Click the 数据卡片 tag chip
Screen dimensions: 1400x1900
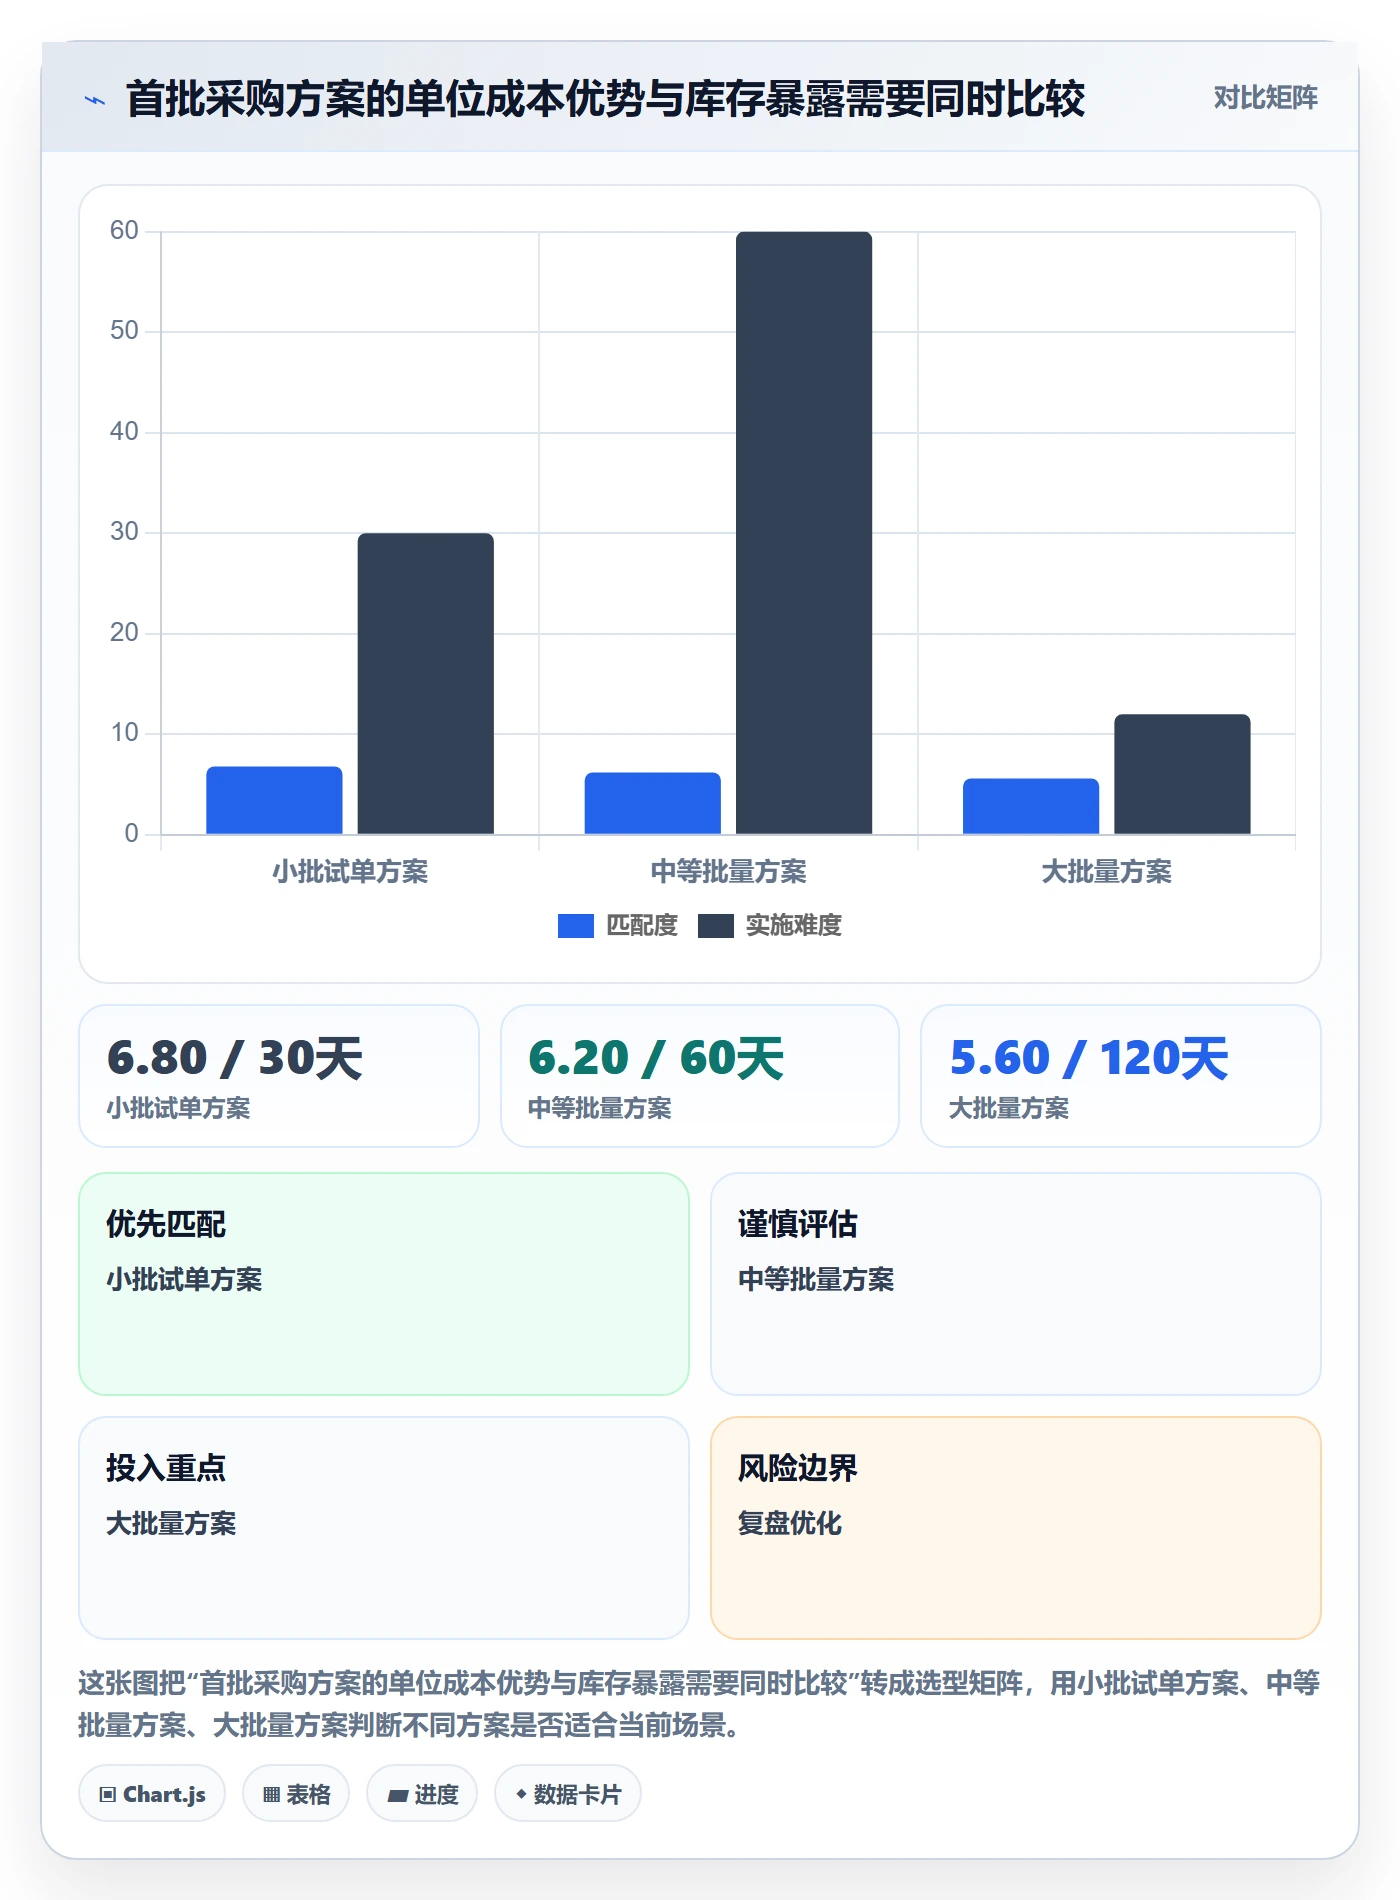[568, 1794]
